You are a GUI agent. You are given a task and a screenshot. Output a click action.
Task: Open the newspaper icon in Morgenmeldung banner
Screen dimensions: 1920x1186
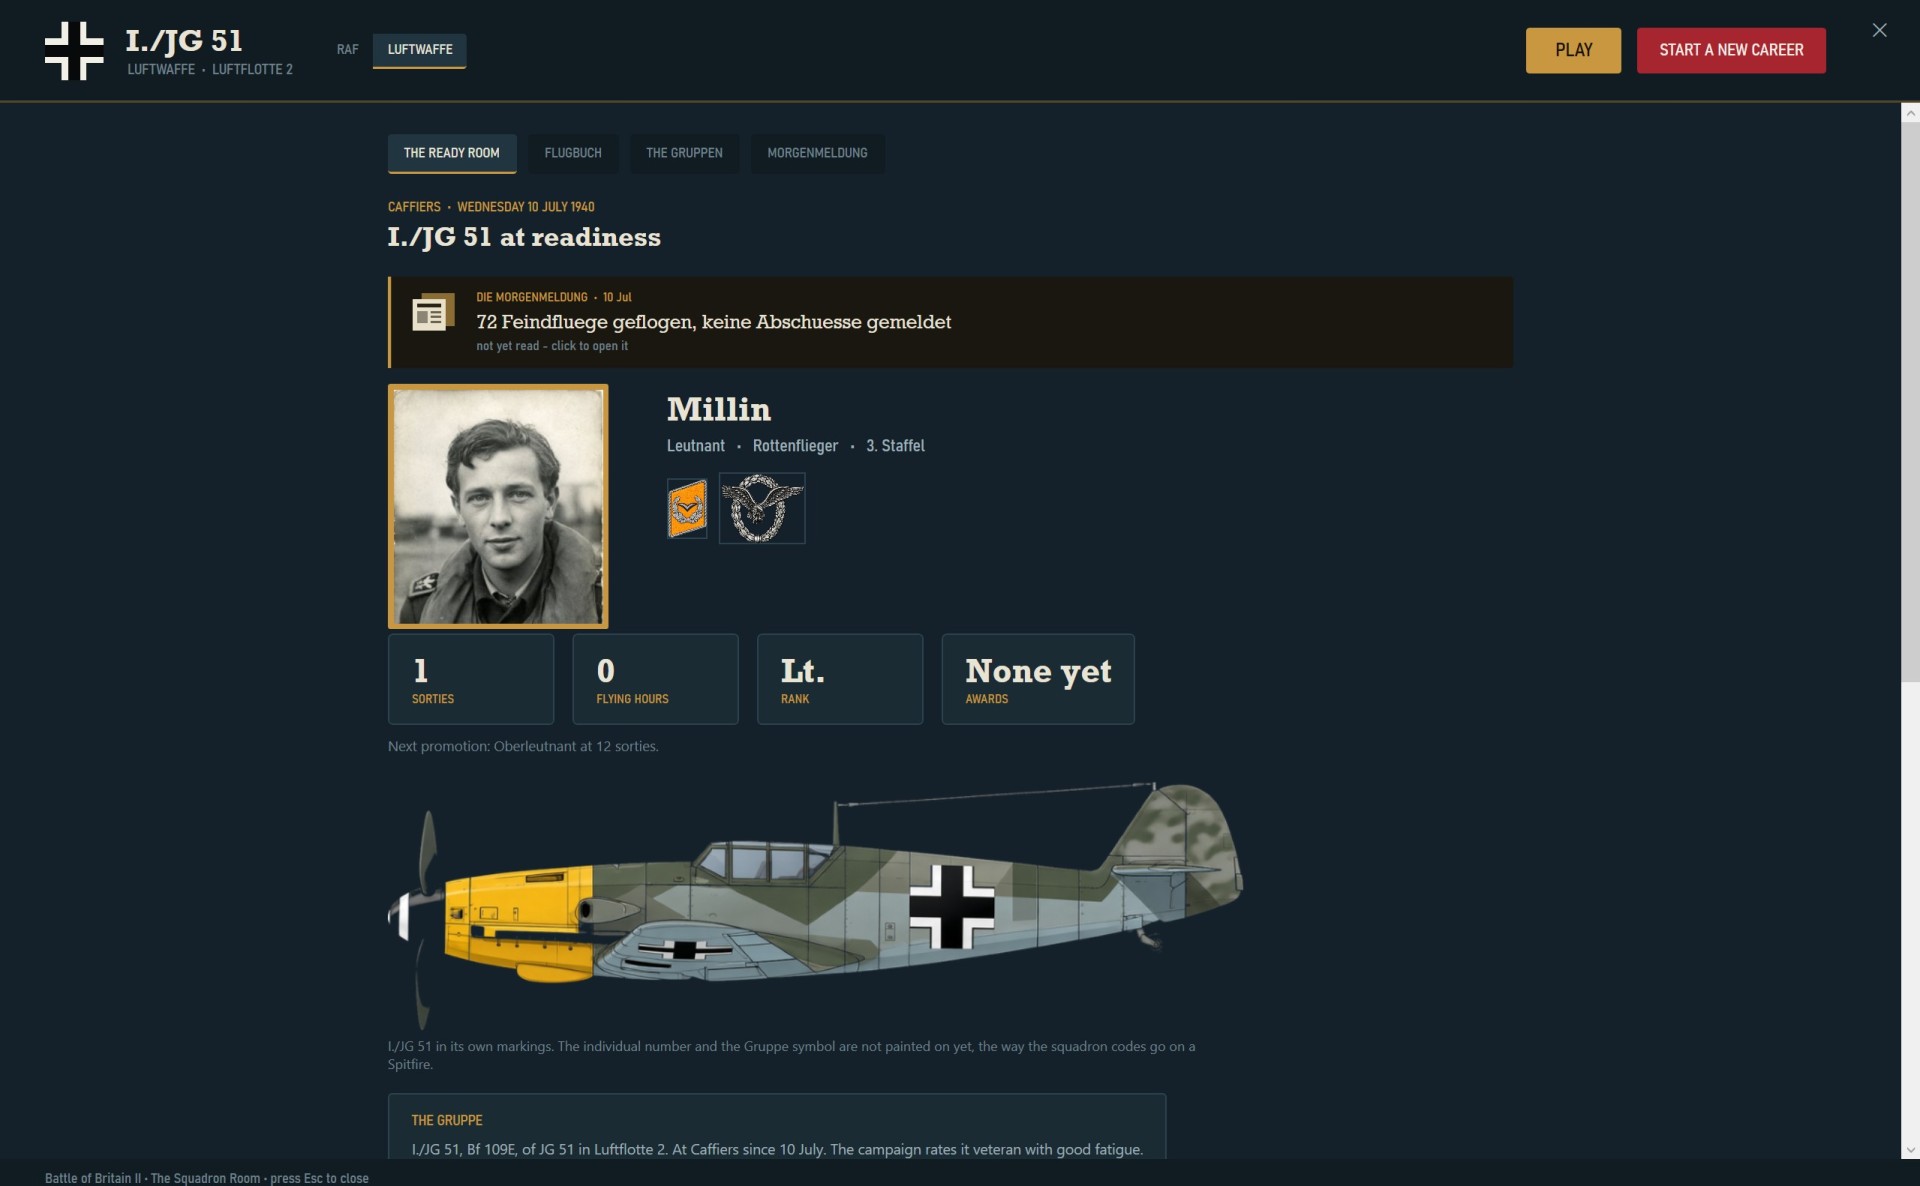coord(433,313)
